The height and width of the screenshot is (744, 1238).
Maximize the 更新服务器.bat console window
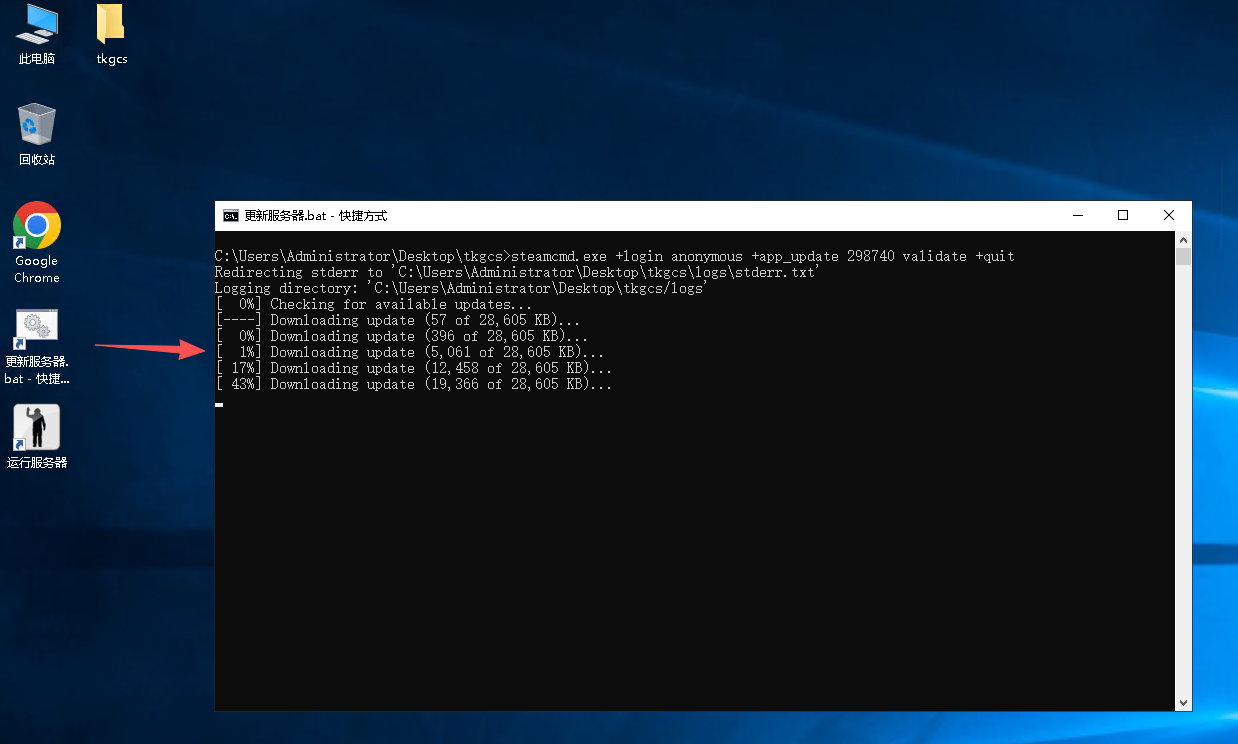[1123, 216]
